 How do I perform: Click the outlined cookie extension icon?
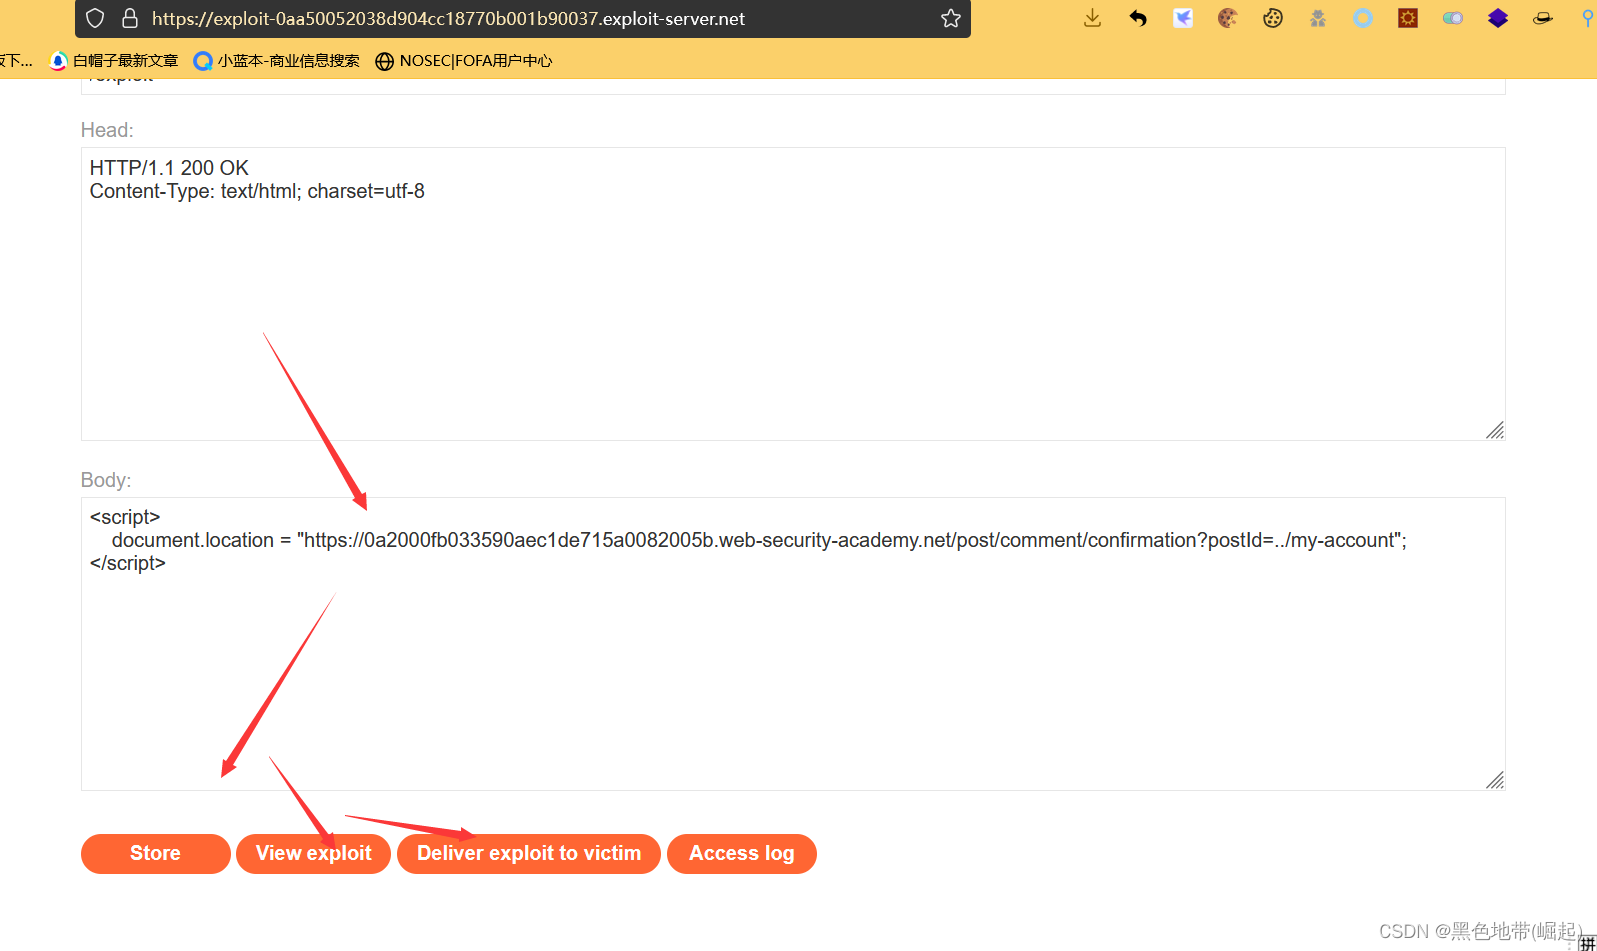[1273, 18]
